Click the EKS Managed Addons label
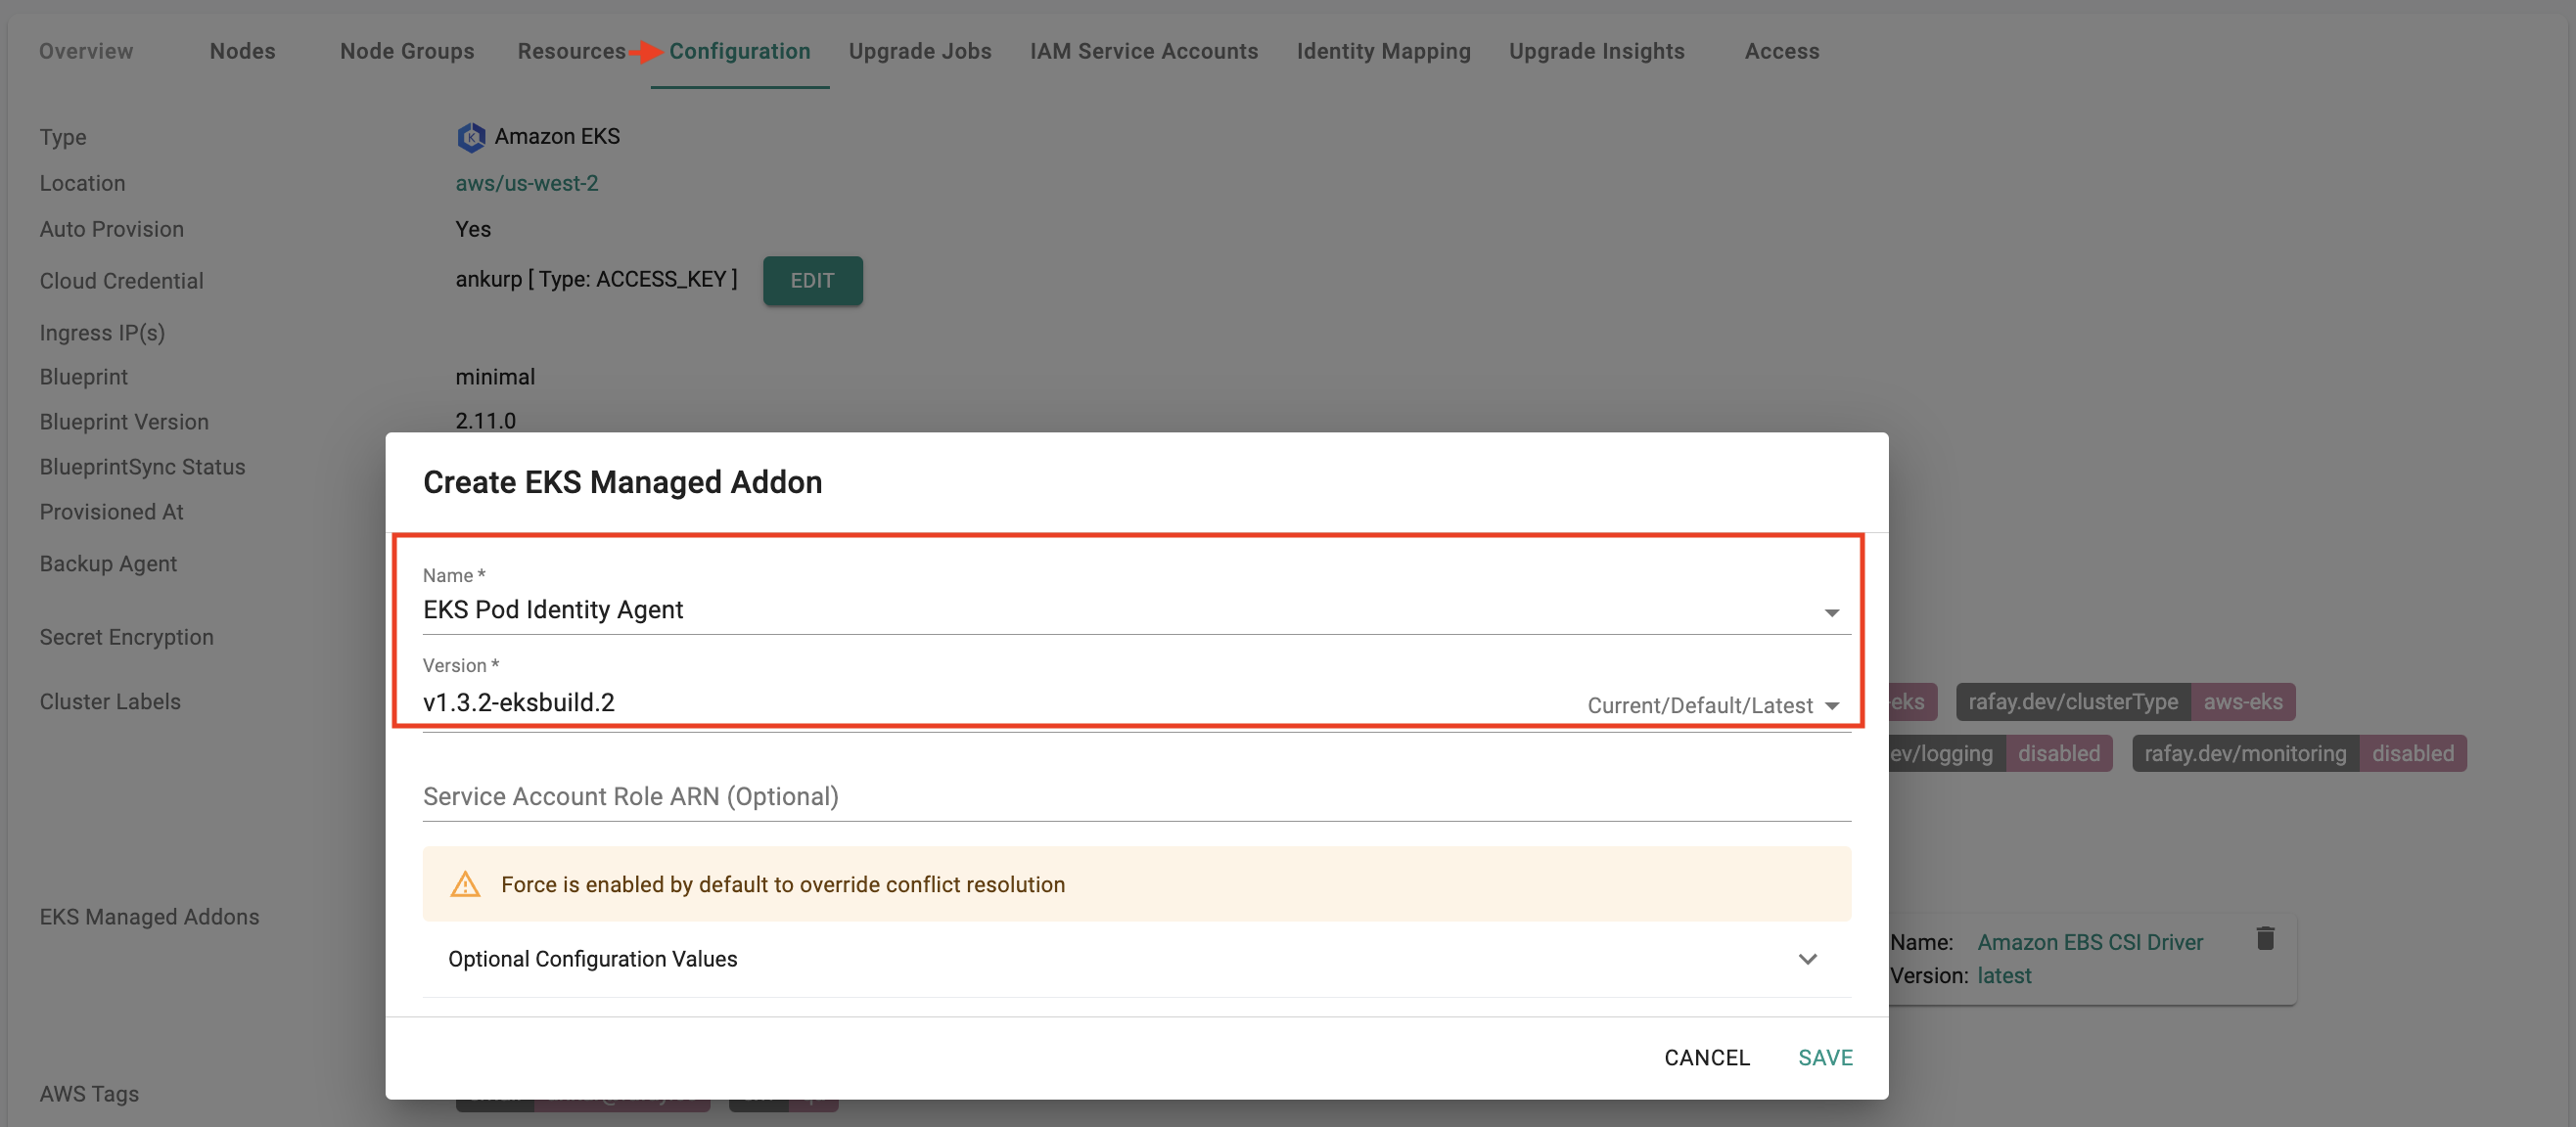2576x1127 pixels. (149, 917)
